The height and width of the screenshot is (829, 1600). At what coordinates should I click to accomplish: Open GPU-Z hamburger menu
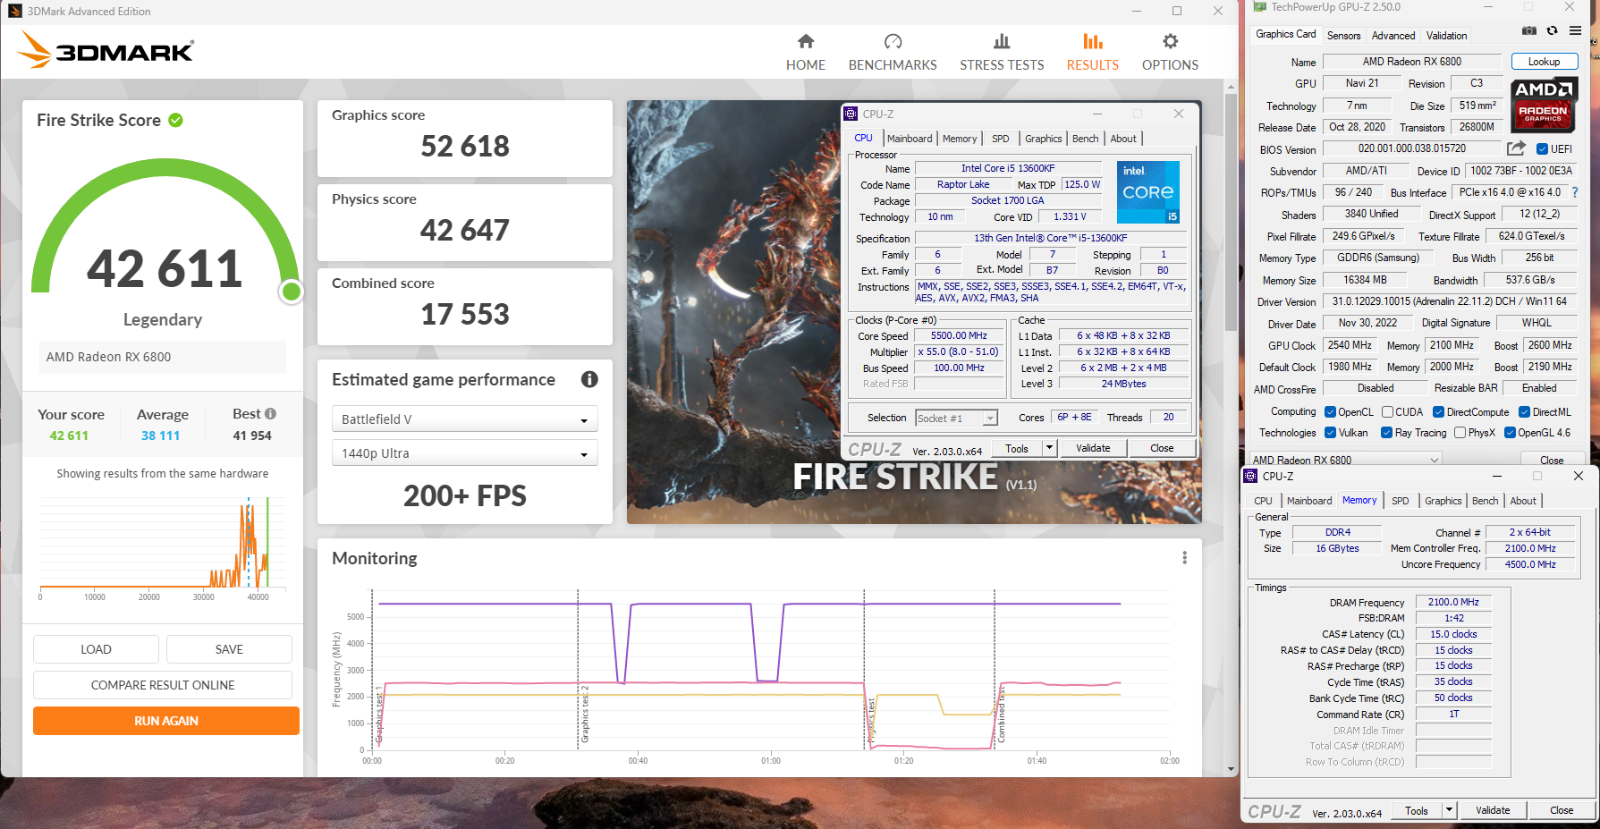1575,31
